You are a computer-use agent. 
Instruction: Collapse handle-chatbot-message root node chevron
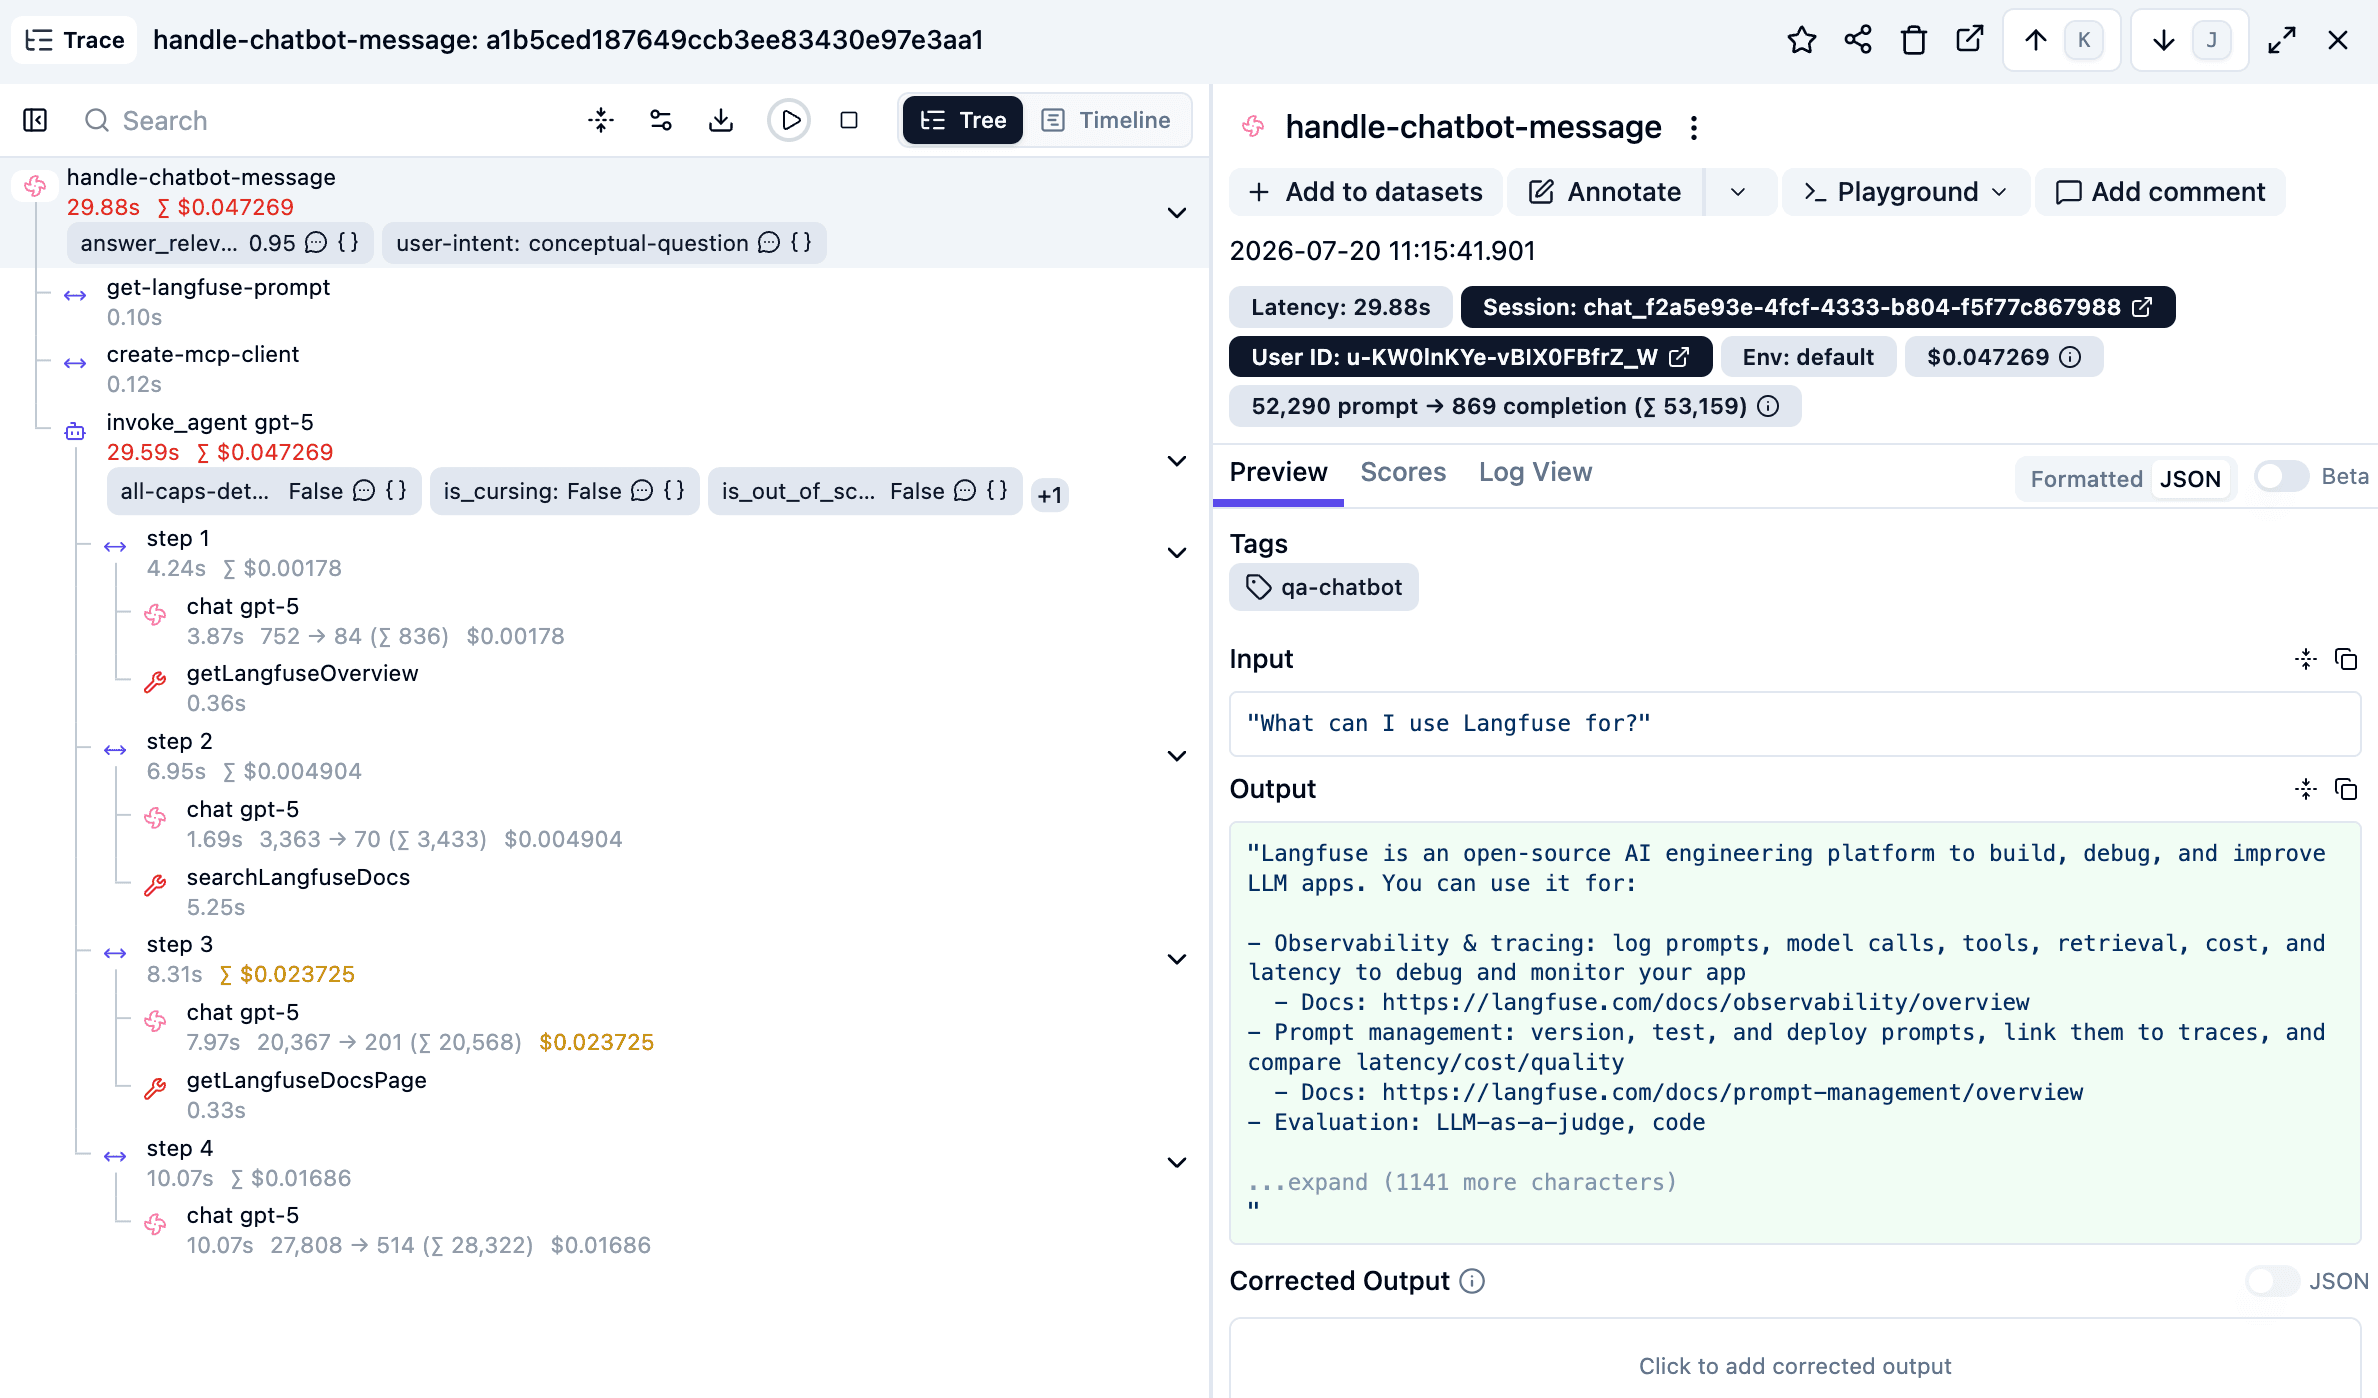[x=1177, y=213]
